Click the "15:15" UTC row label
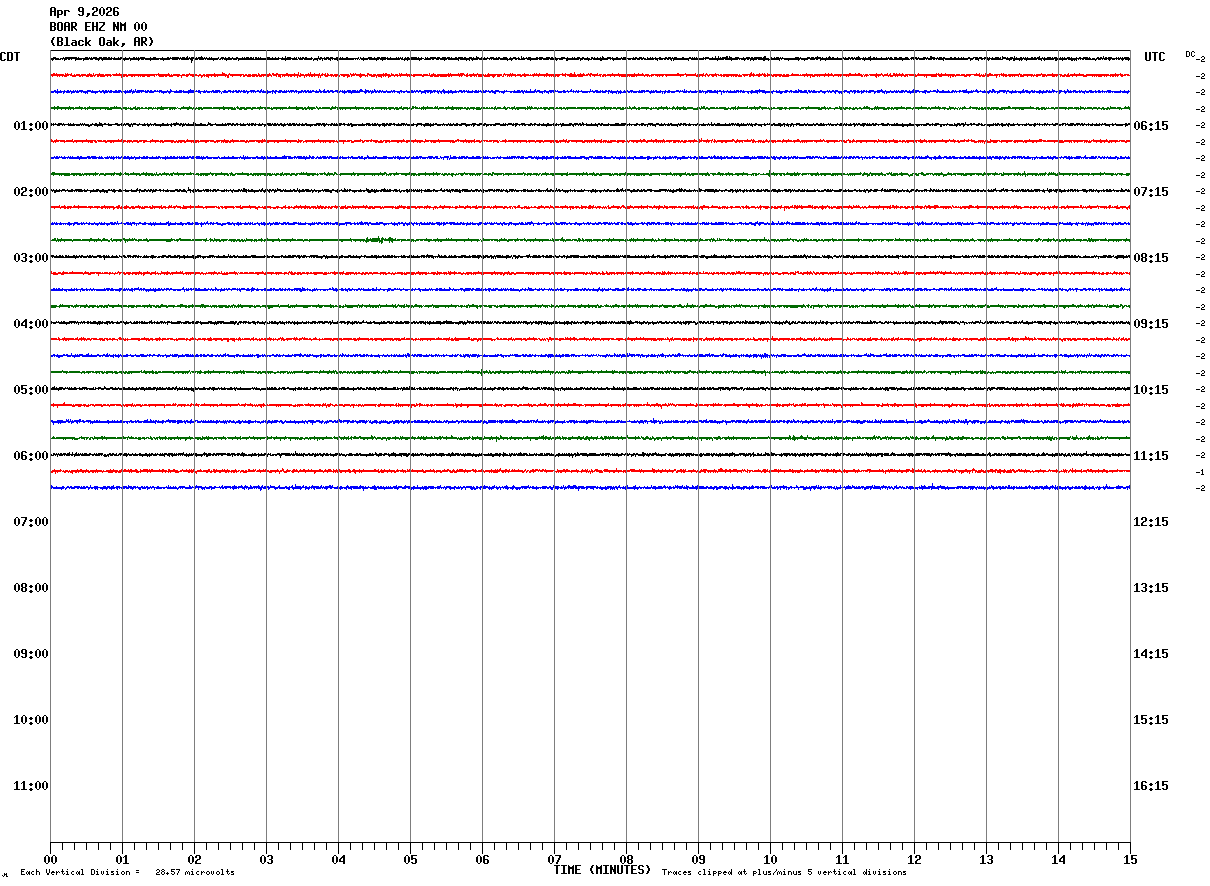The width and height of the screenshot is (1210, 886). [x=1151, y=720]
